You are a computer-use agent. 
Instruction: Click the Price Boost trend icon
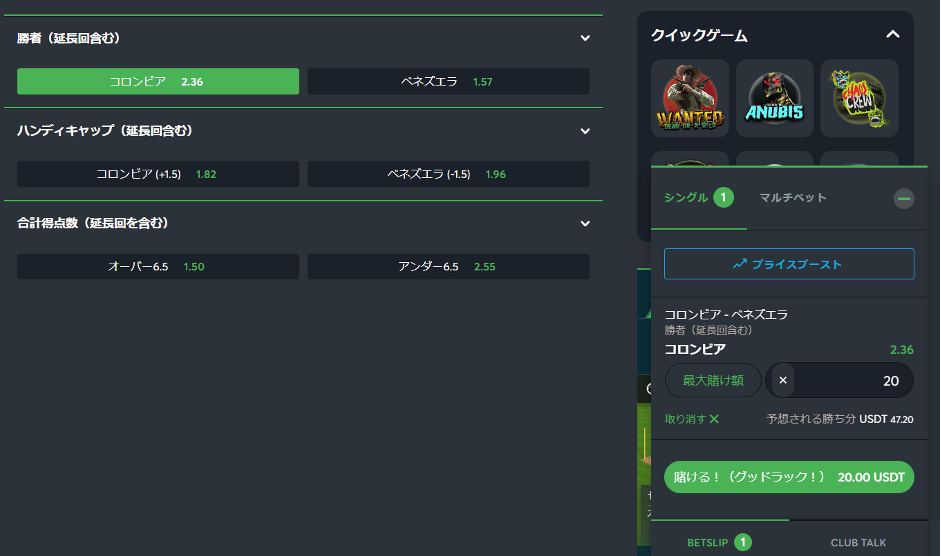[x=740, y=264]
